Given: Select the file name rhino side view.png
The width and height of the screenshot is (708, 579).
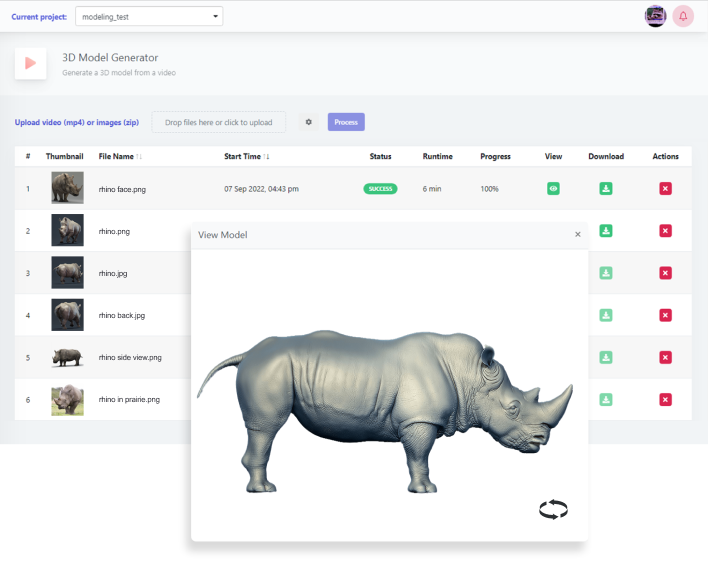Looking at the screenshot, I should coord(130,357).
